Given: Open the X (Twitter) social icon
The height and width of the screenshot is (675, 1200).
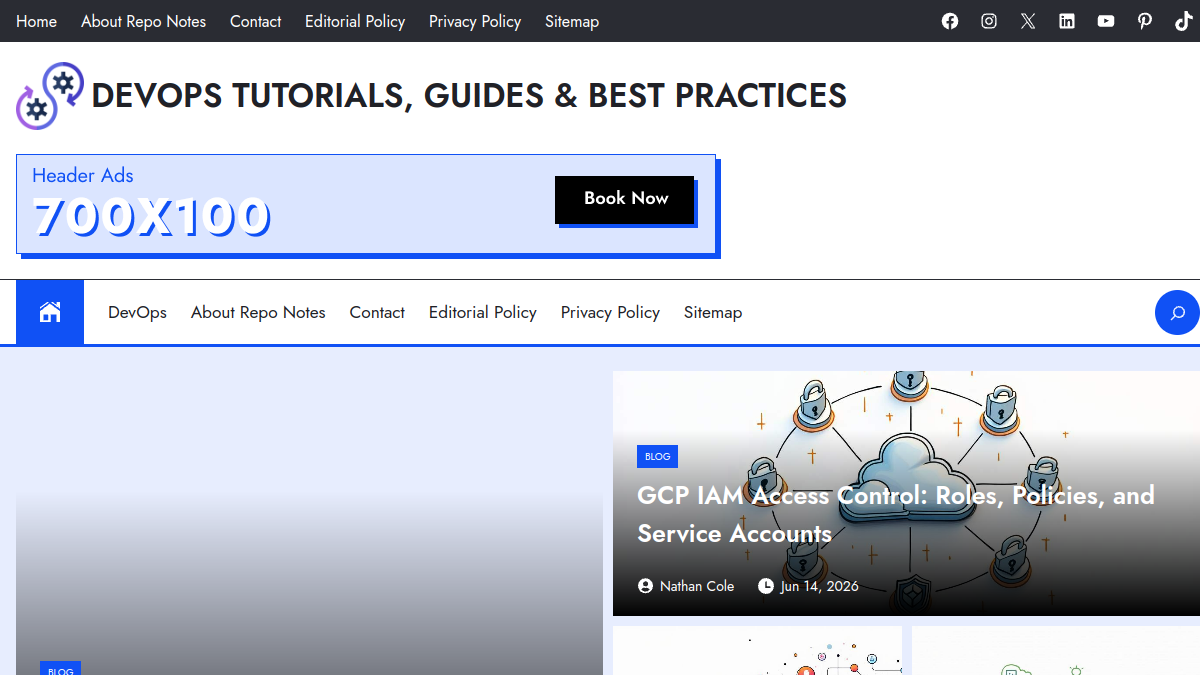Looking at the screenshot, I should [1028, 21].
